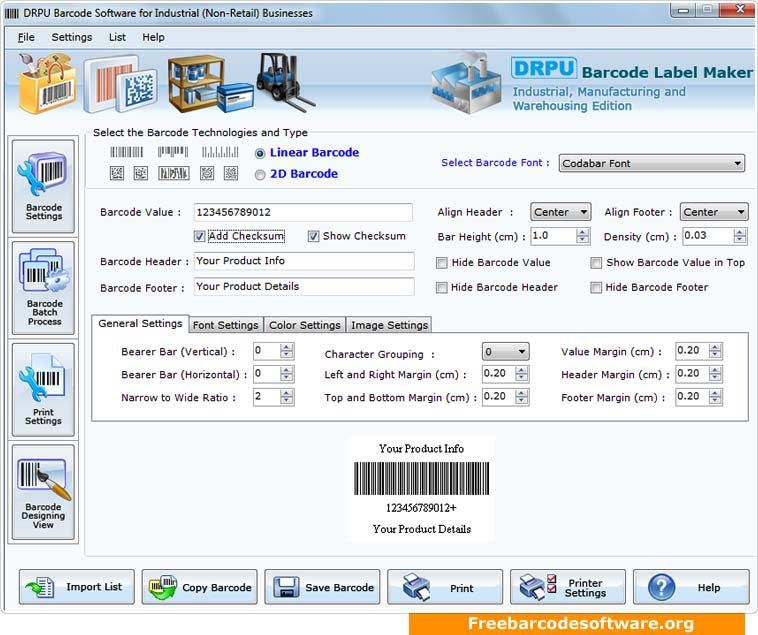This screenshot has width=758, height=635.
Task: Click fifth 2D barcode sample icon
Action: click(231, 173)
